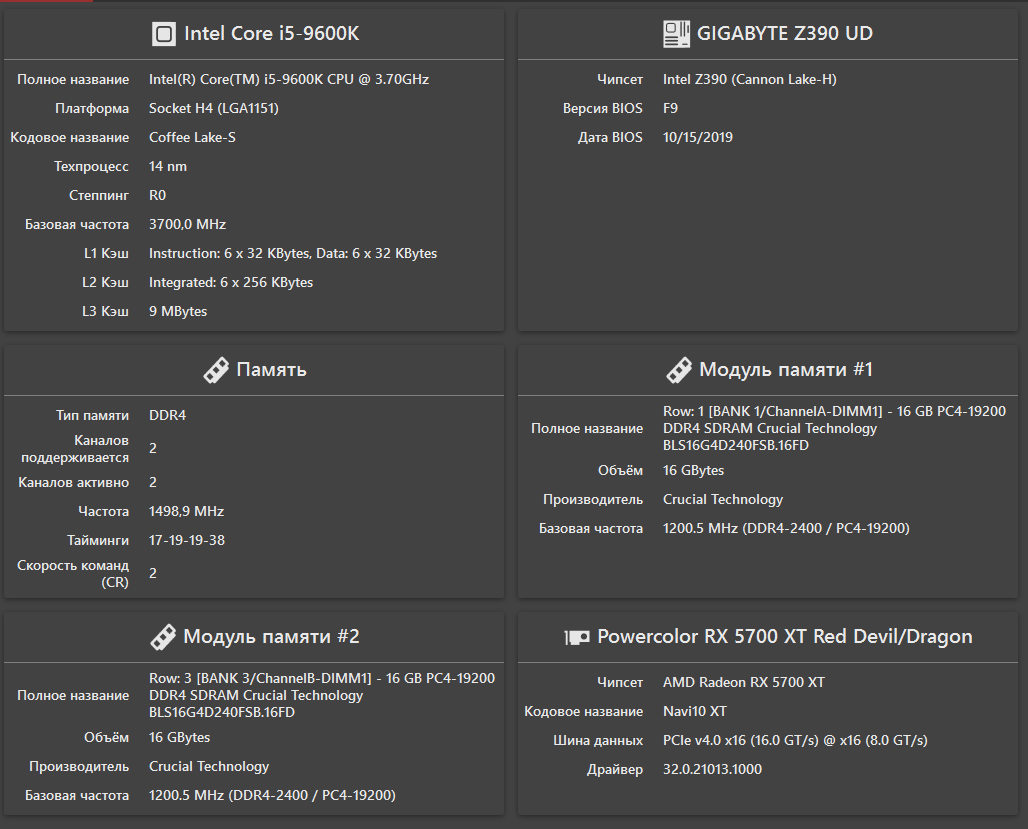Click the Версия BIOS label

click(603, 108)
